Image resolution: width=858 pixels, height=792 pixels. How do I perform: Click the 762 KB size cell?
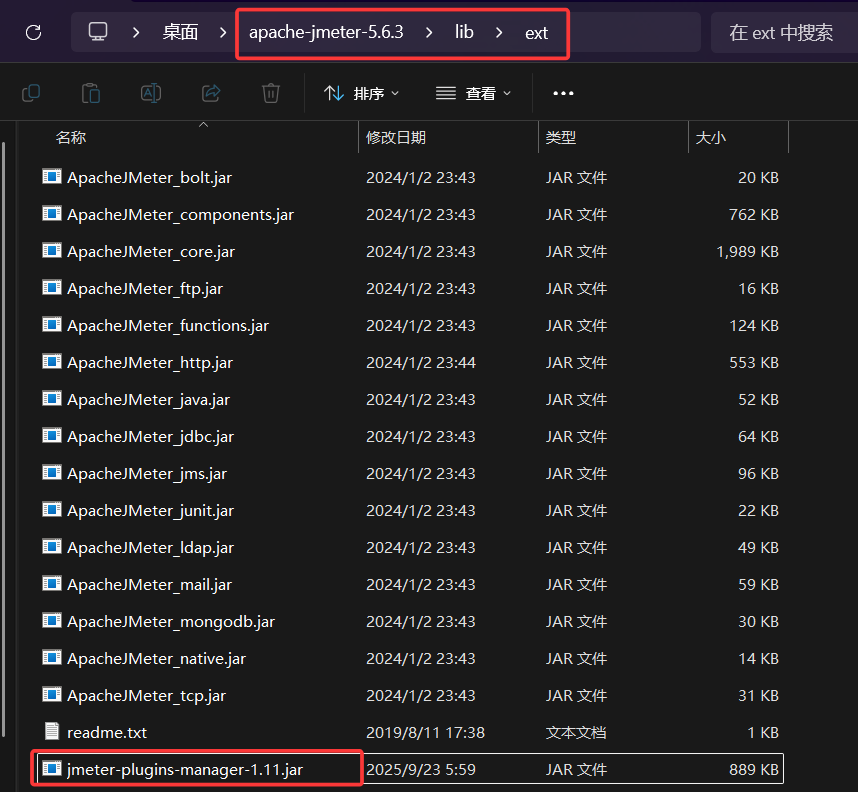click(753, 215)
